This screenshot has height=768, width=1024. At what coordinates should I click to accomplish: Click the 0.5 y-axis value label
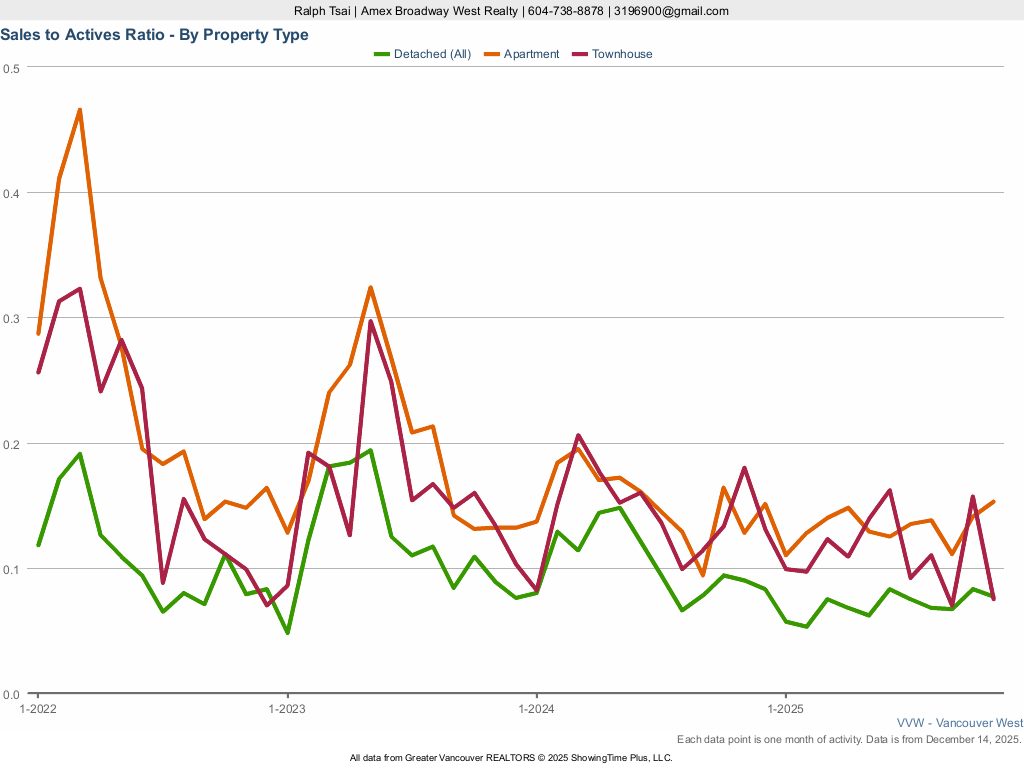[x=11, y=68]
